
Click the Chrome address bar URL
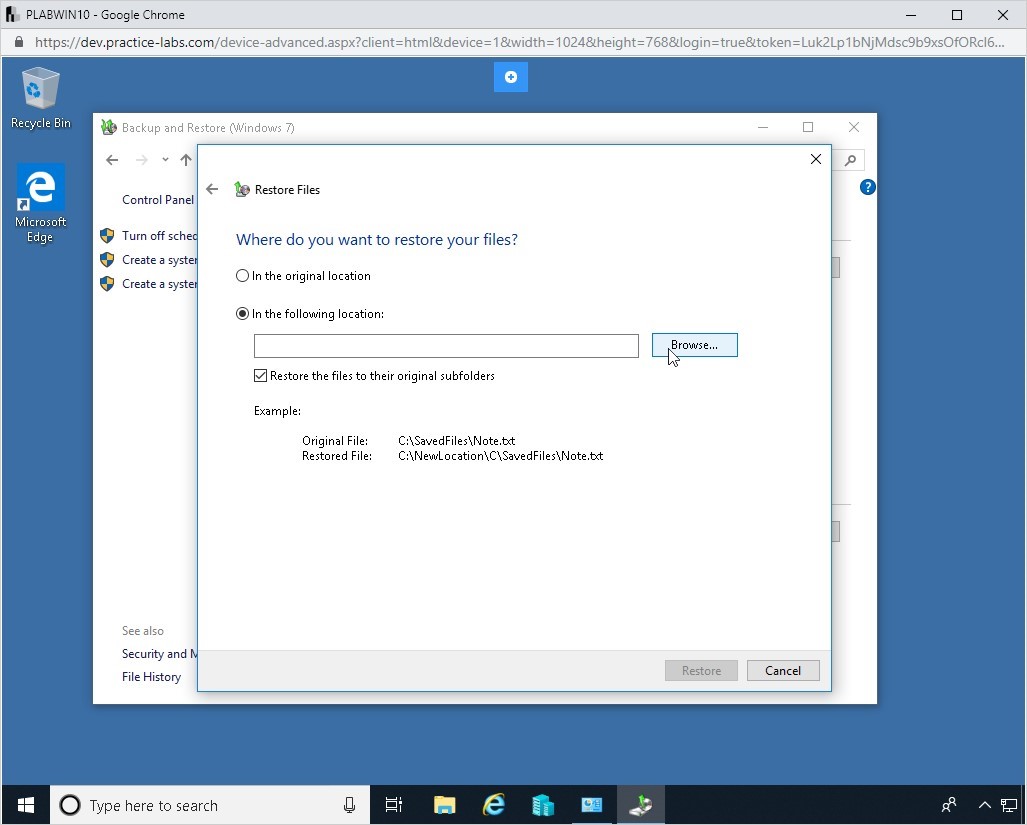click(519, 43)
